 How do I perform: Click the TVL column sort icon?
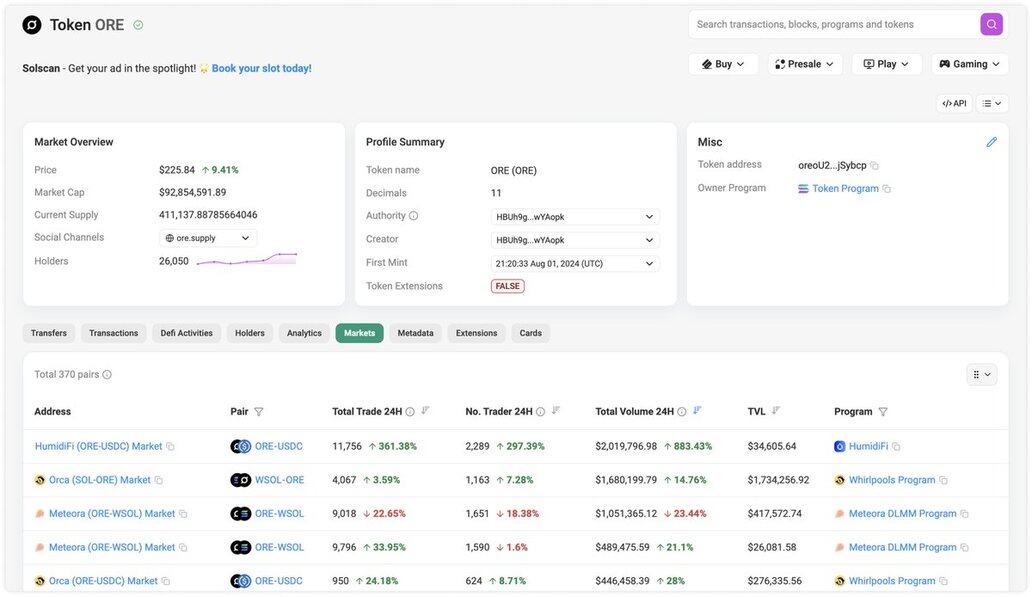pyautogui.click(x=776, y=411)
